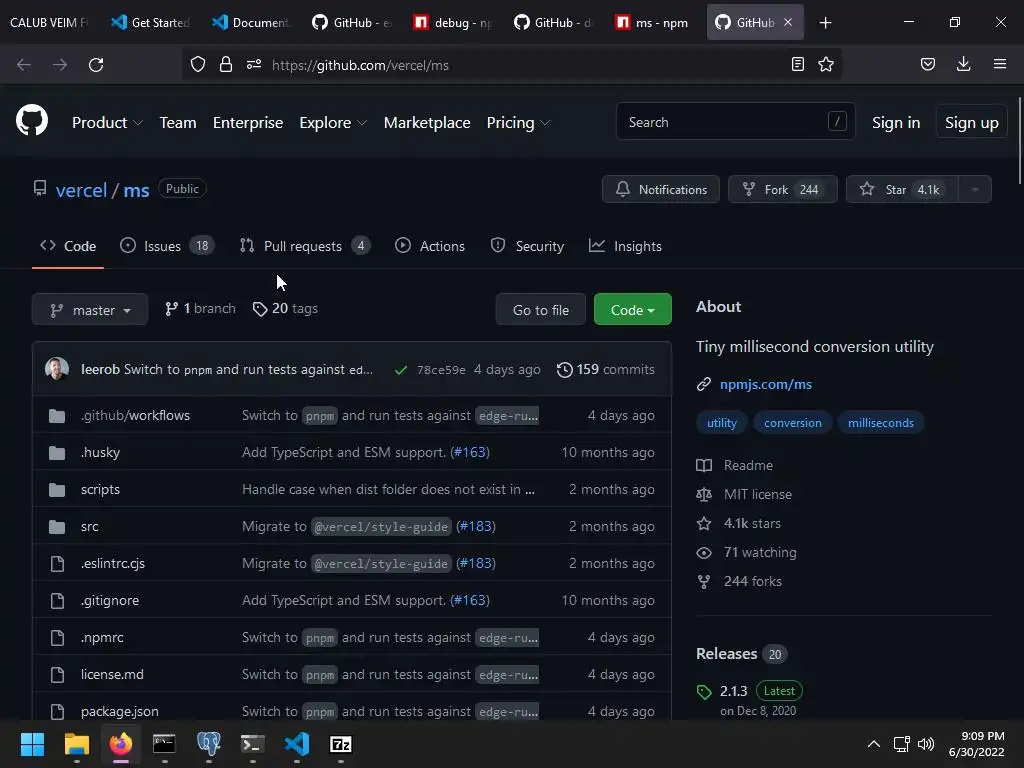Click the Sign in link
Viewport: 1024px width, 768px height.
point(896,123)
